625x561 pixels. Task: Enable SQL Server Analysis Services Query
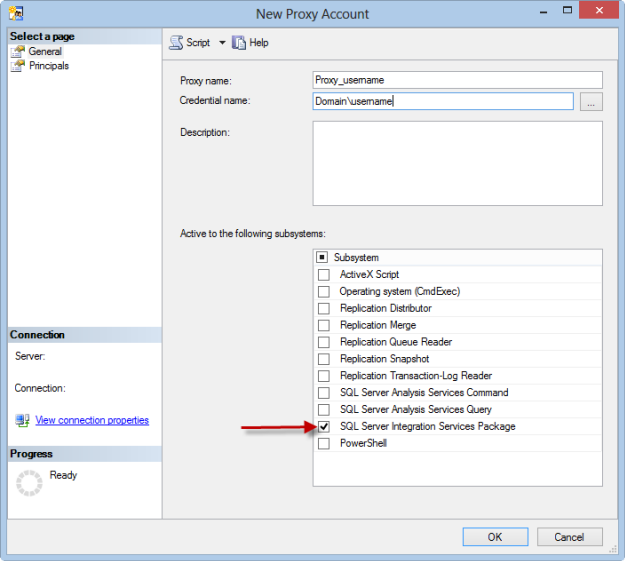(324, 409)
